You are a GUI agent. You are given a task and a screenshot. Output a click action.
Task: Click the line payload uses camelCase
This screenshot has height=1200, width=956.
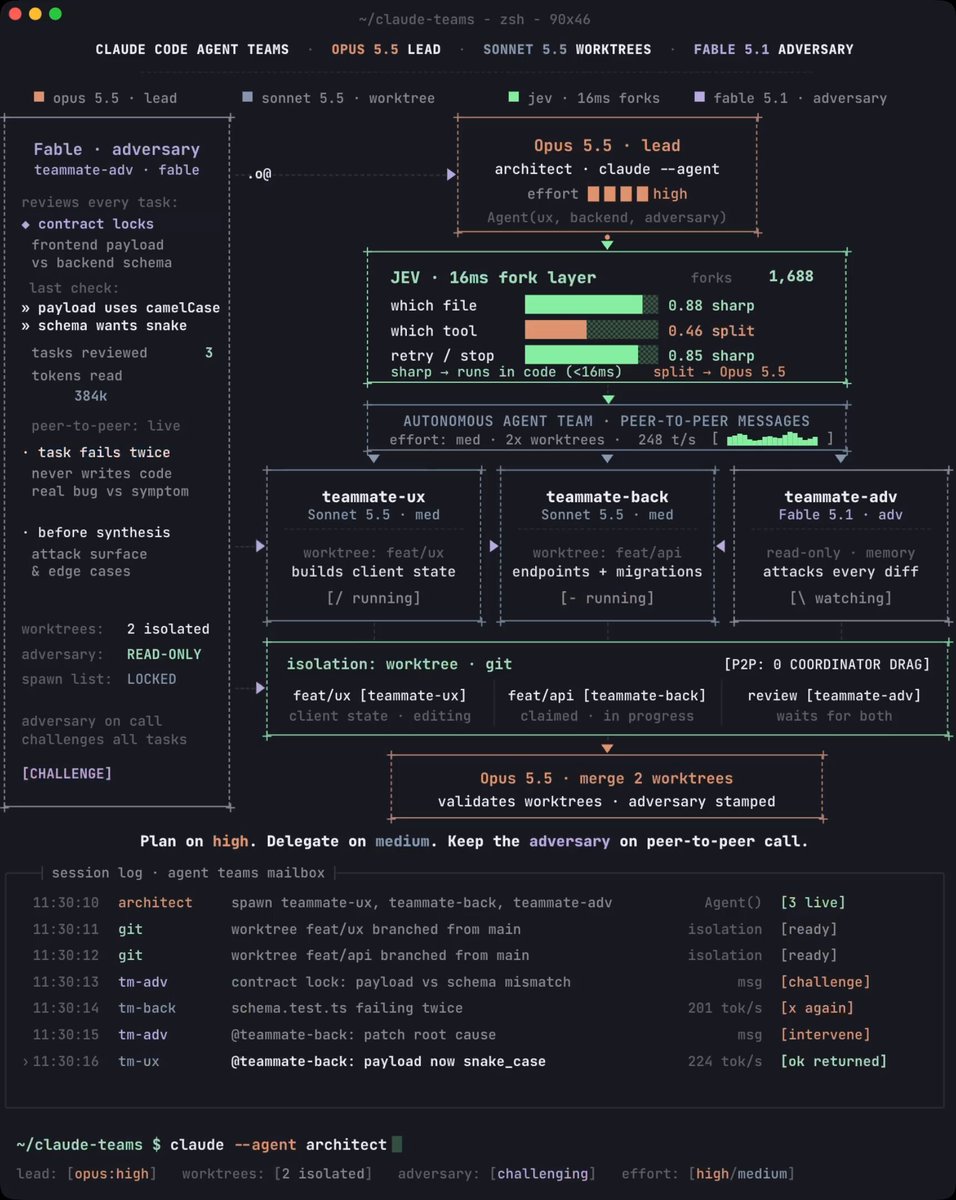point(121,307)
